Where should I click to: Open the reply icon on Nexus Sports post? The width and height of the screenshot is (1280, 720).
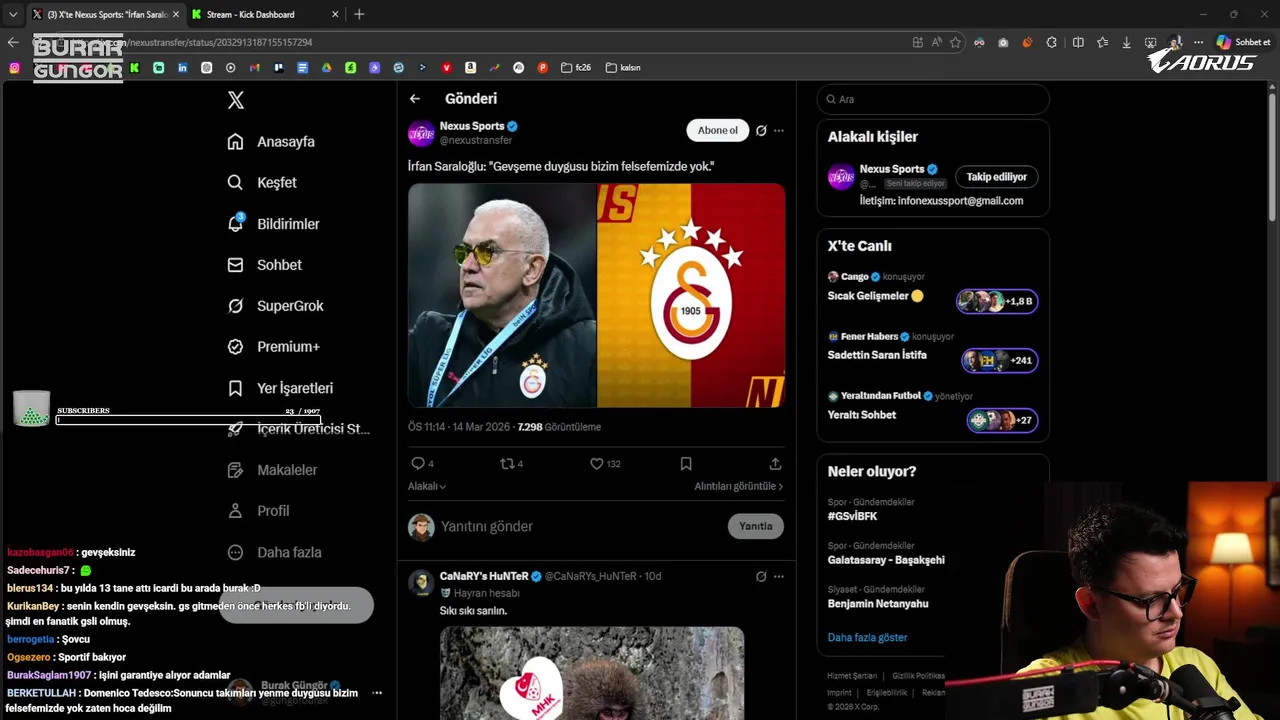pos(418,464)
